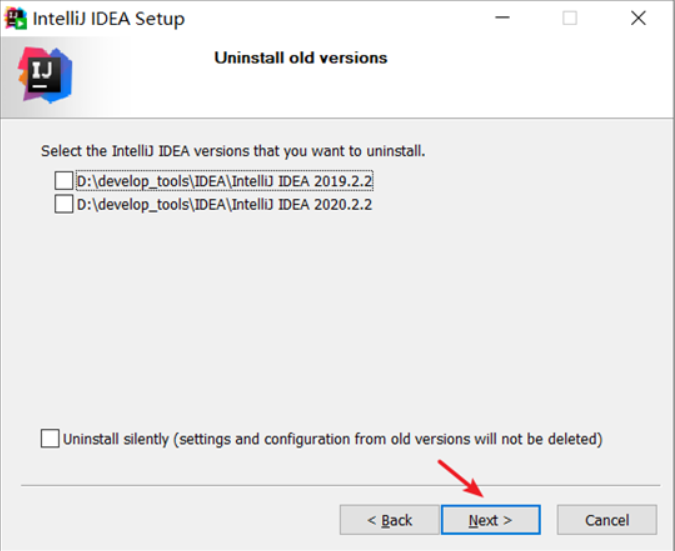Click the separator line above the buttons

(338, 487)
